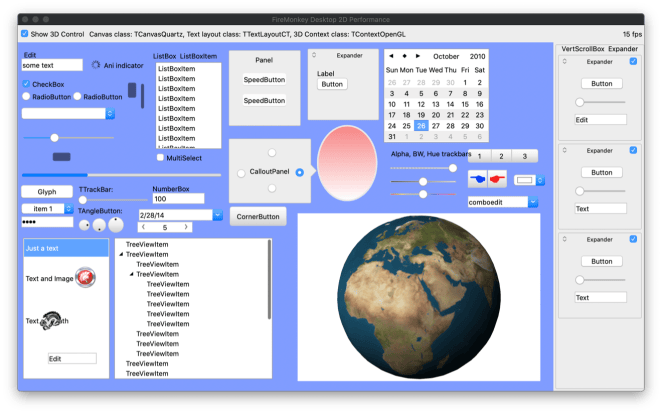
Task: Click the Hue trackbar thumb
Action: [x=423, y=194]
